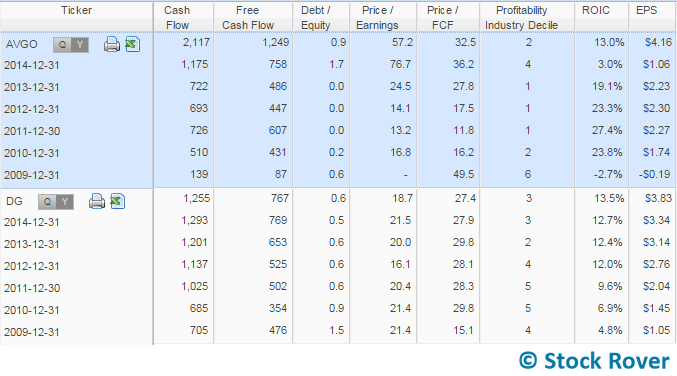Toggle quarterly view Q for DG
This screenshot has width=677, height=376.
click(47, 202)
